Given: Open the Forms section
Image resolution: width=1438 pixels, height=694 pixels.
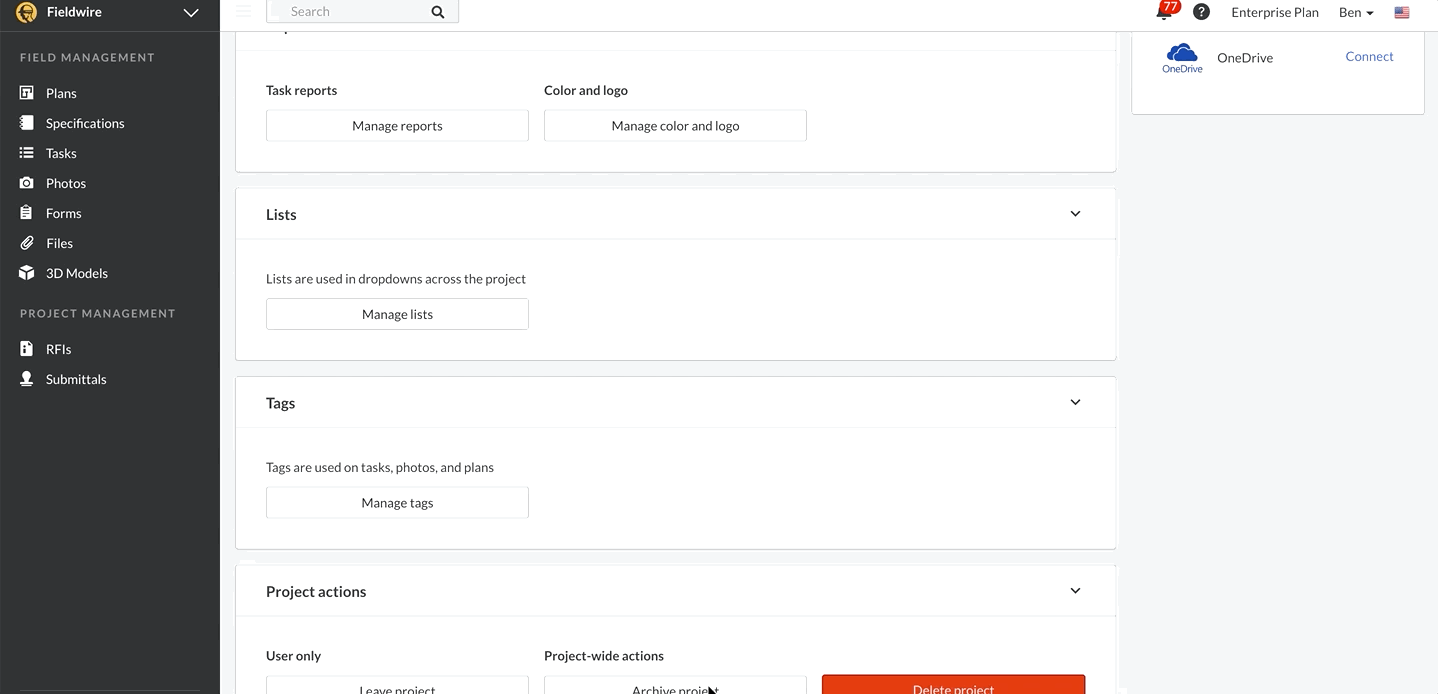Looking at the screenshot, I should tap(63, 212).
